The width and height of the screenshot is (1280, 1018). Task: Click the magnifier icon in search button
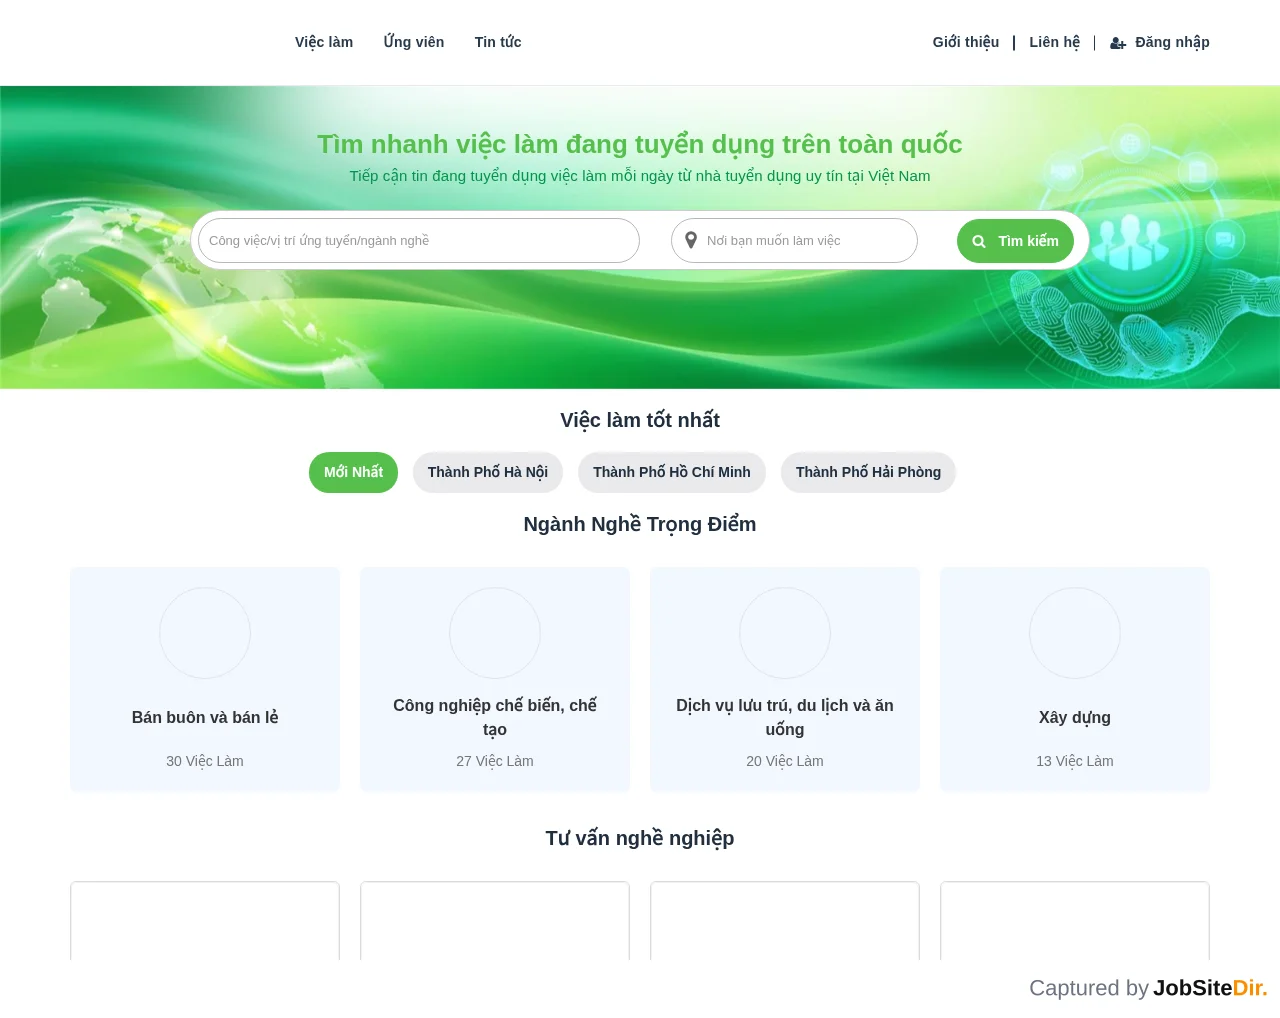tap(979, 241)
